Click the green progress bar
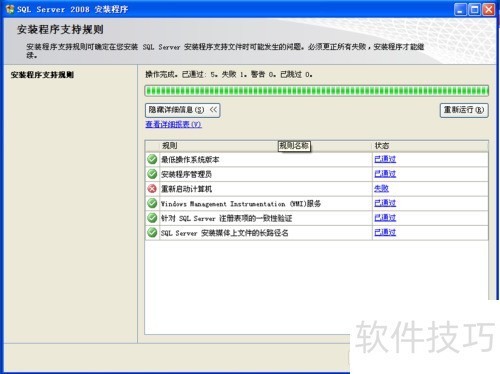Image resolution: width=500 pixels, height=374 pixels. pyautogui.click(x=317, y=91)
